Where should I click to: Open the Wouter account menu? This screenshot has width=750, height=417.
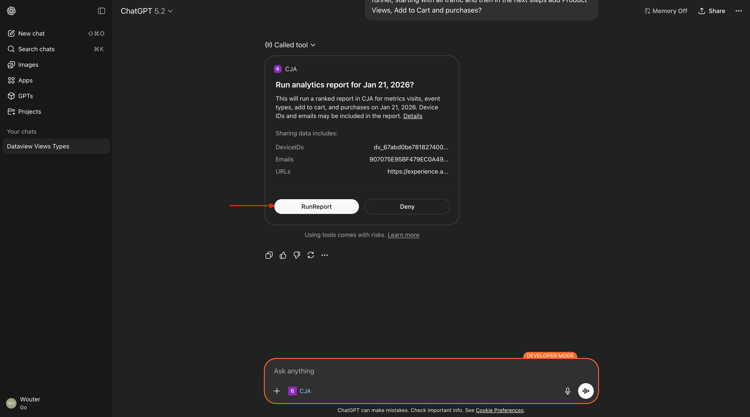pyautogui.click(x=56, y=403)
